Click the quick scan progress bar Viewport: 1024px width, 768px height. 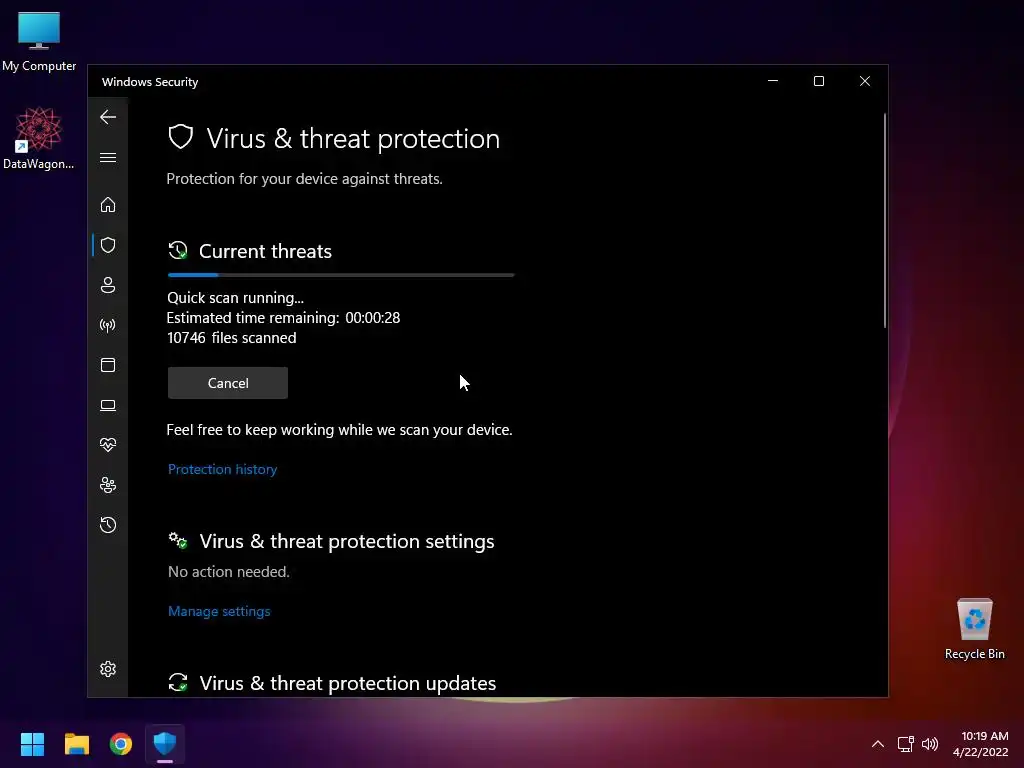click(341, 275)
